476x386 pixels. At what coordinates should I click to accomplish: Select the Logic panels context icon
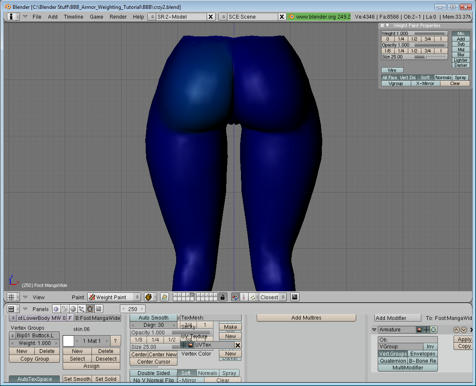coord(56,309)
